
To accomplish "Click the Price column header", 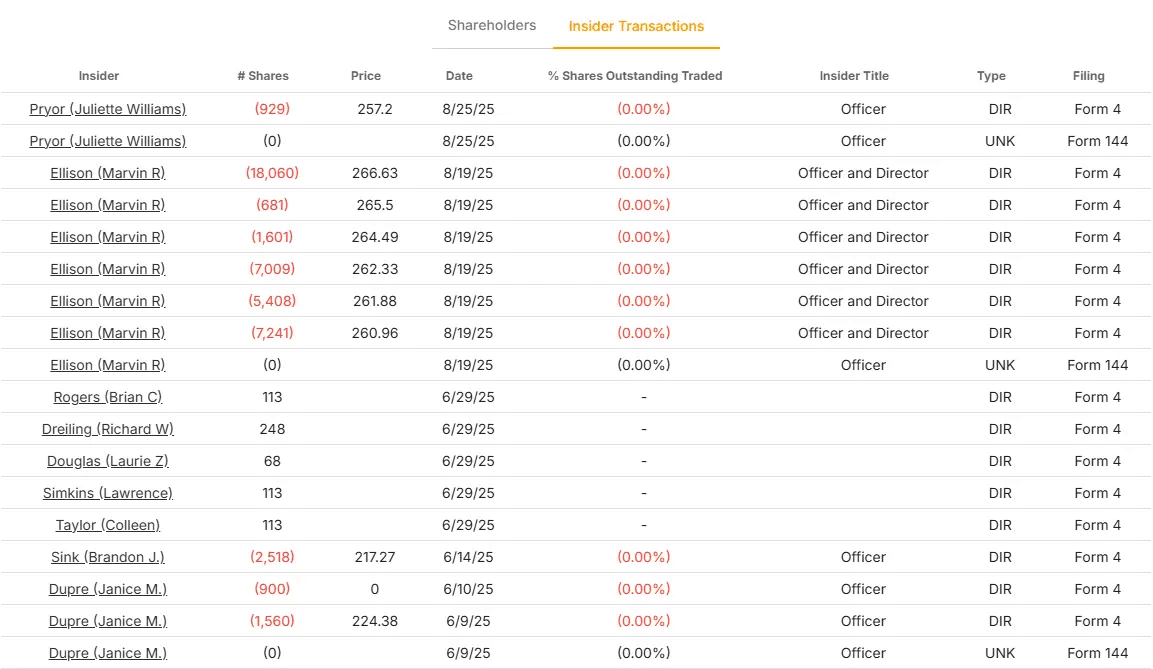I will pos(366,76).
